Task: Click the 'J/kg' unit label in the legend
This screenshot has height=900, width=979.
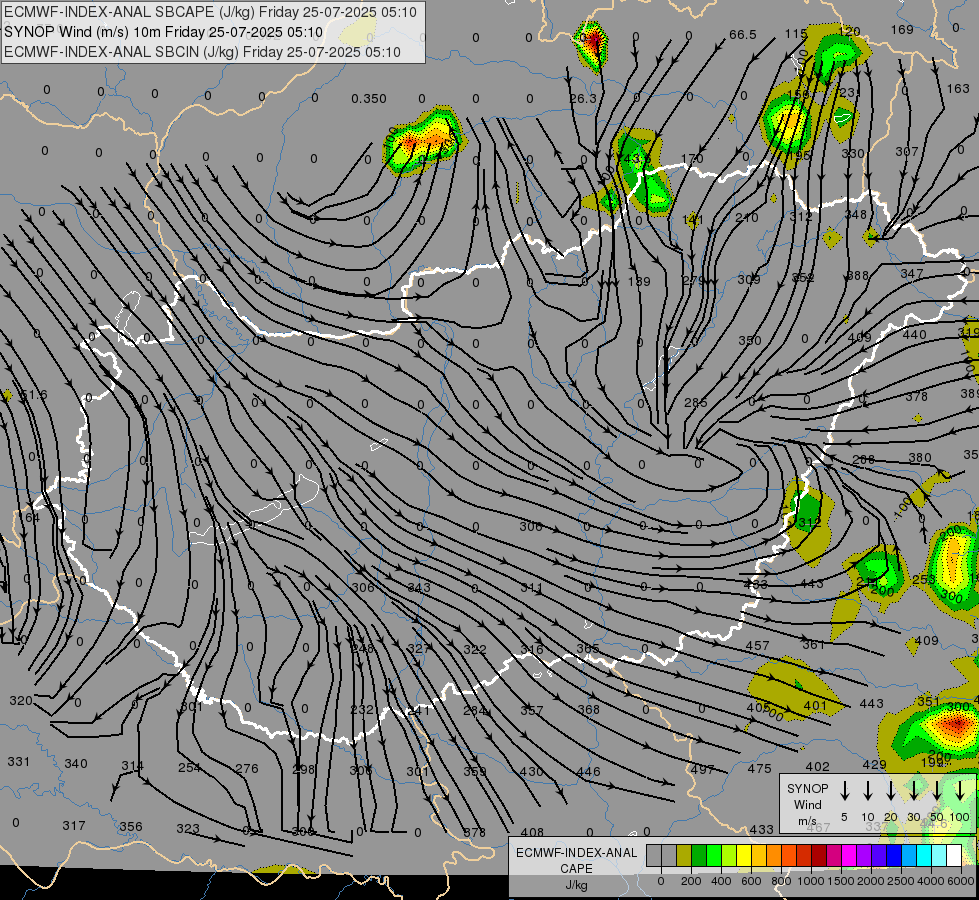Action: click(576, 885)
